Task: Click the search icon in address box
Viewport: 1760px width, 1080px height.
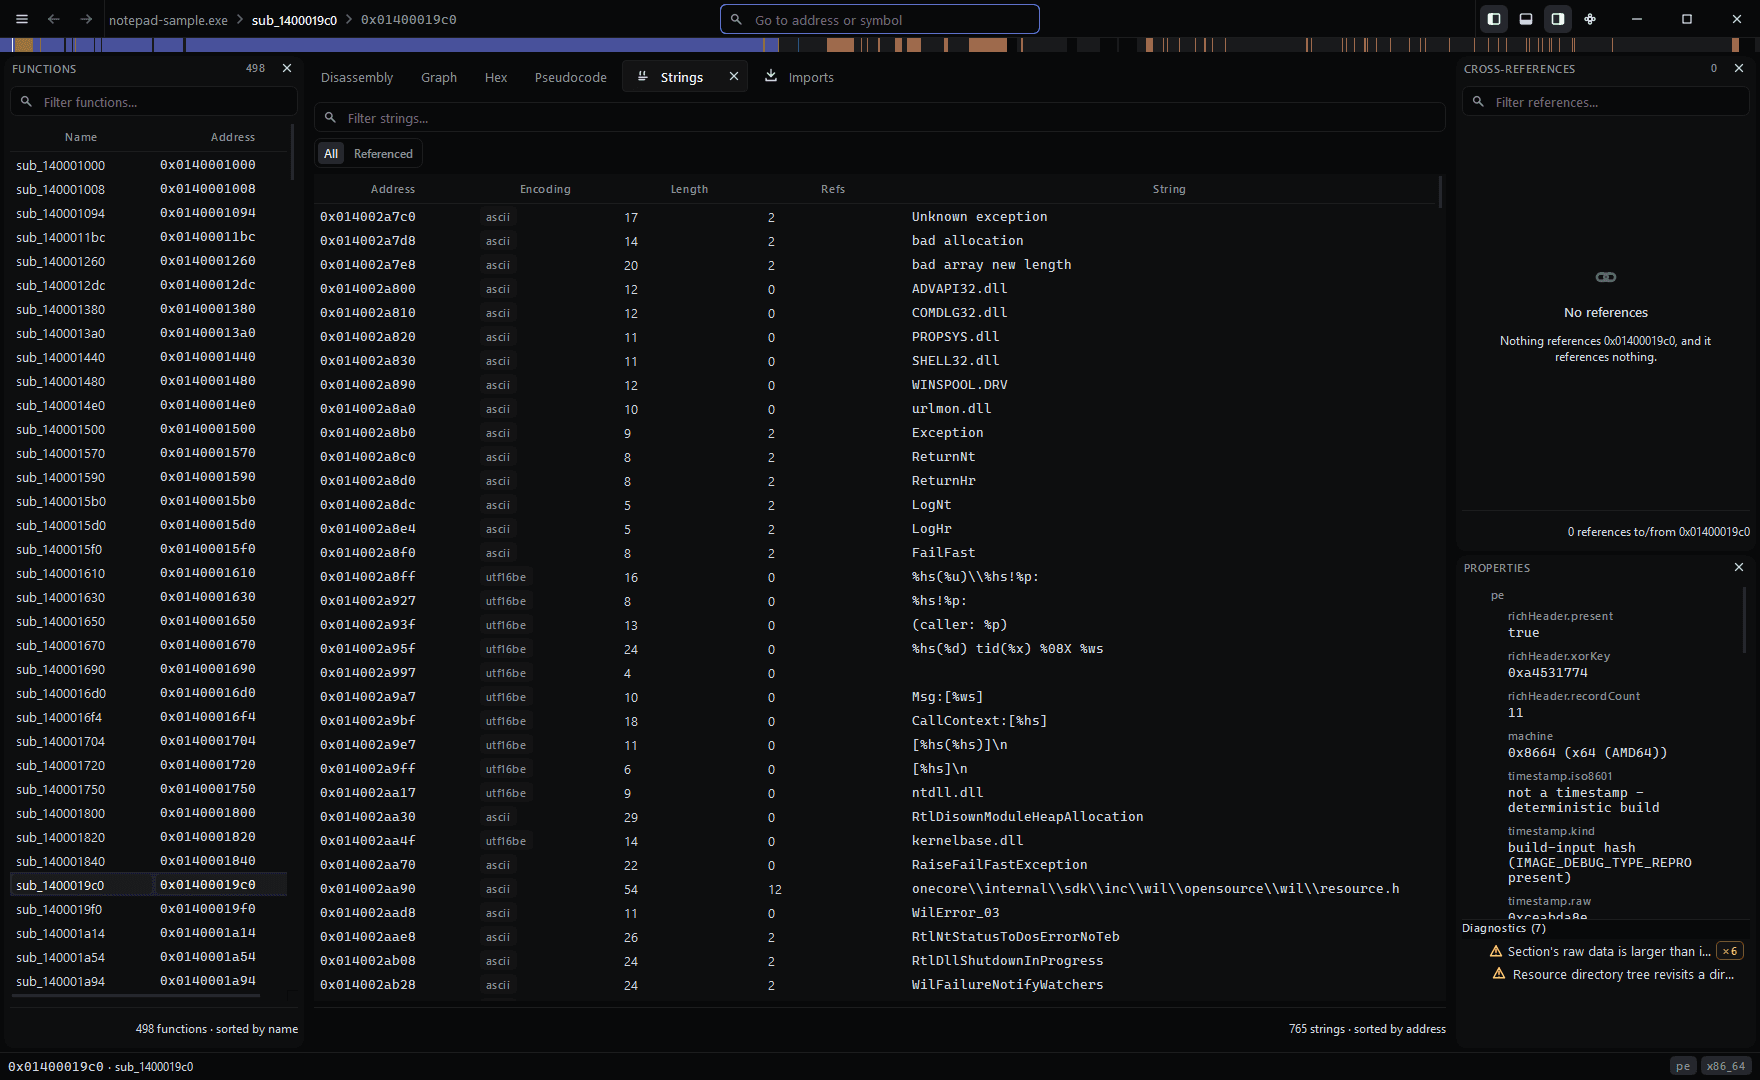Action: tap(736, 19)
